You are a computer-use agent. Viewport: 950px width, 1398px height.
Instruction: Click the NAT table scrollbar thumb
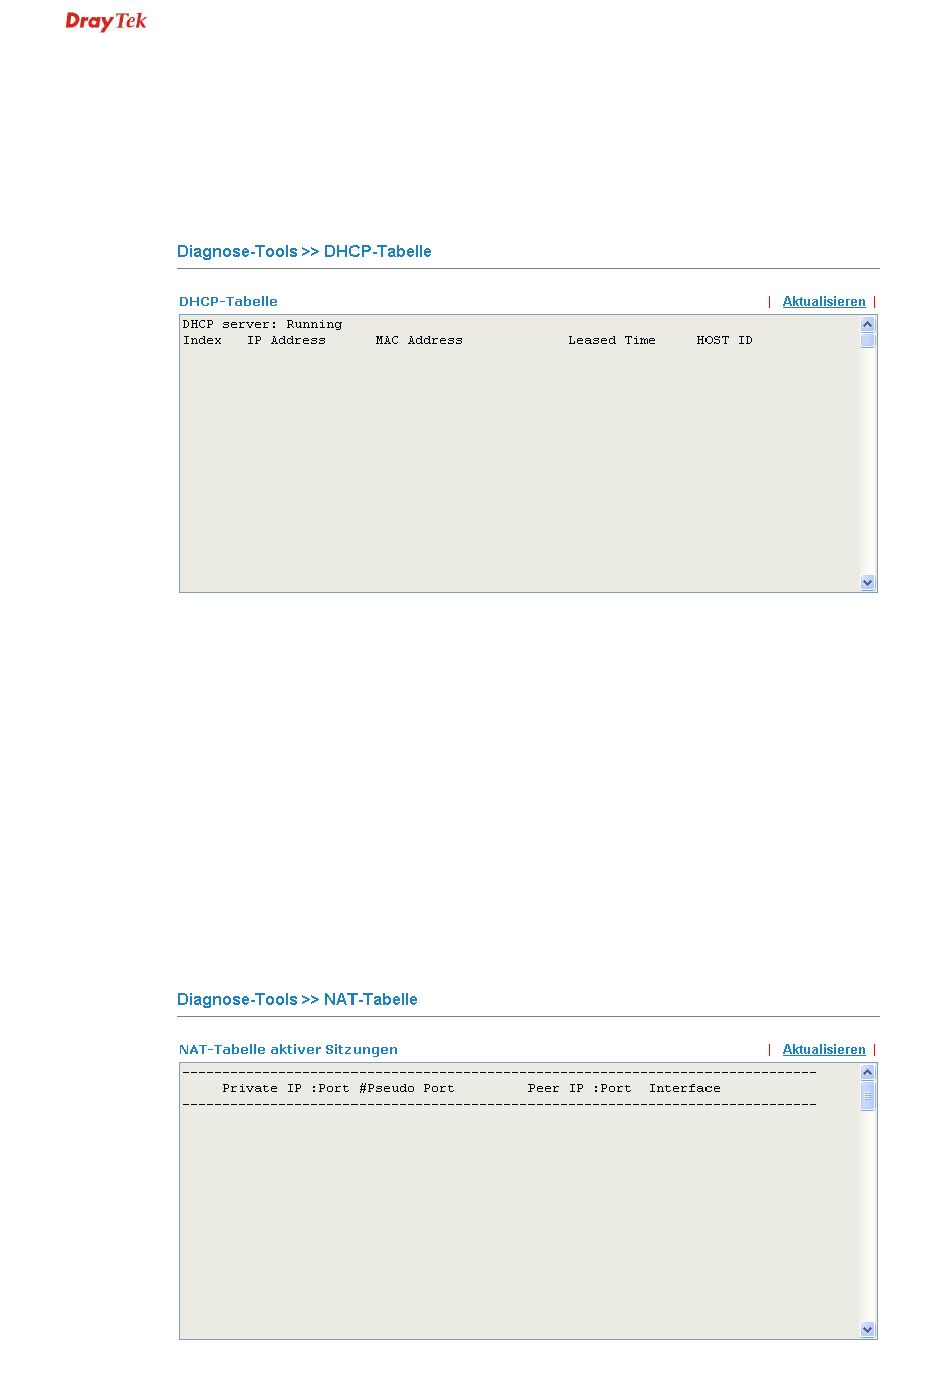click(867, 1096)
